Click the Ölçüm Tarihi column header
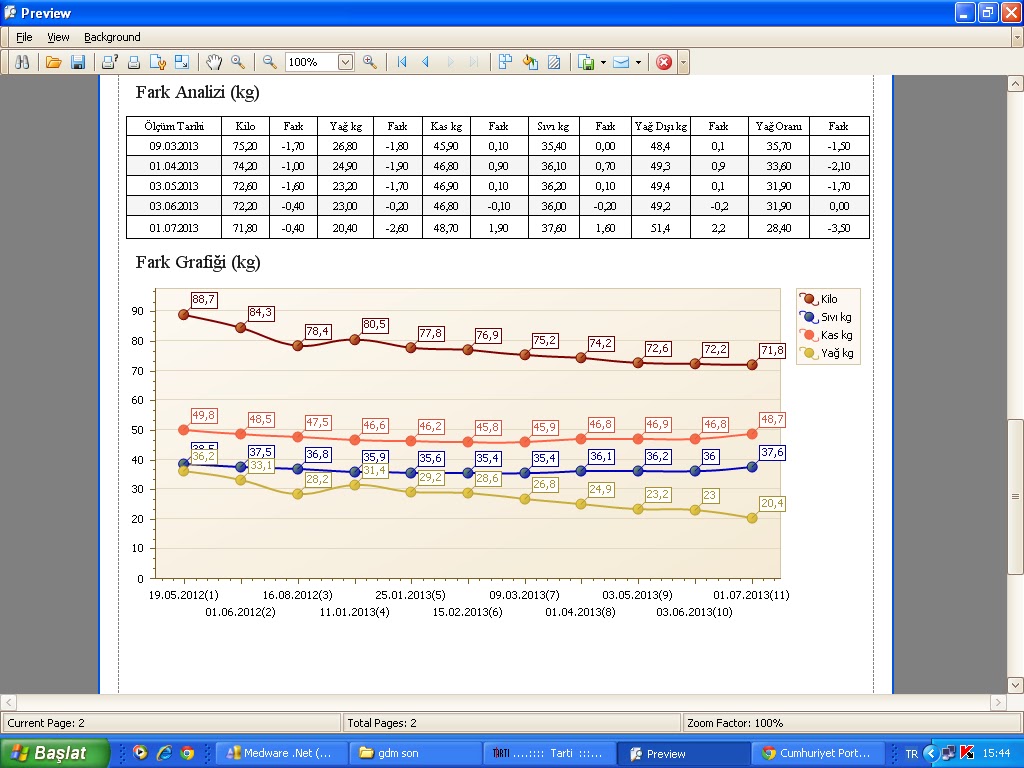1024x768 pixels. 174,126
